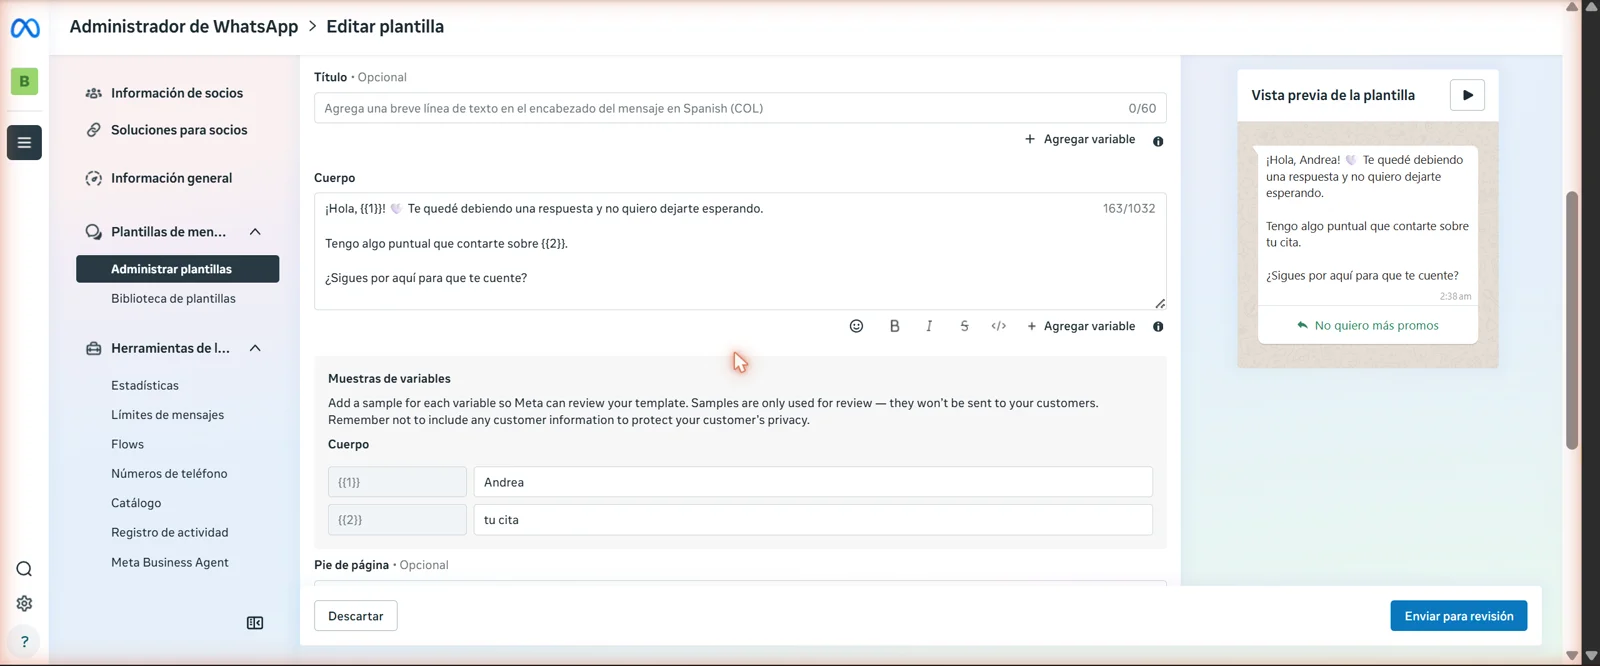Click the body text area resize handle
Viewport: 1600px width, 666px height.
tap(1160, 303)
